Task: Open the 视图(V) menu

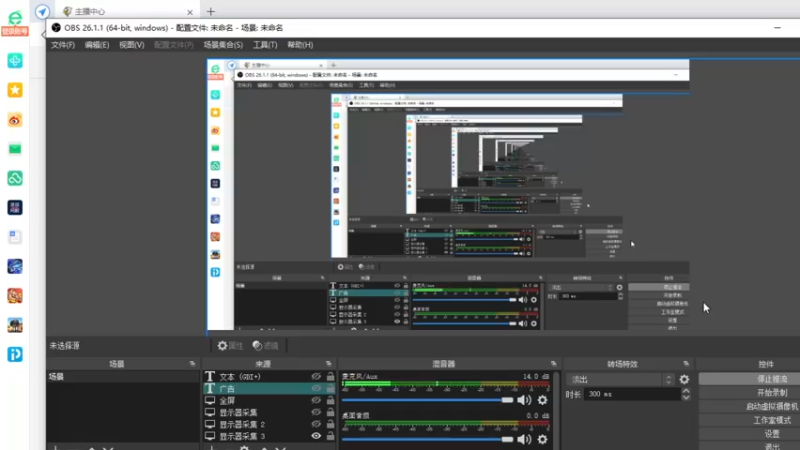Action: point(131,45)
